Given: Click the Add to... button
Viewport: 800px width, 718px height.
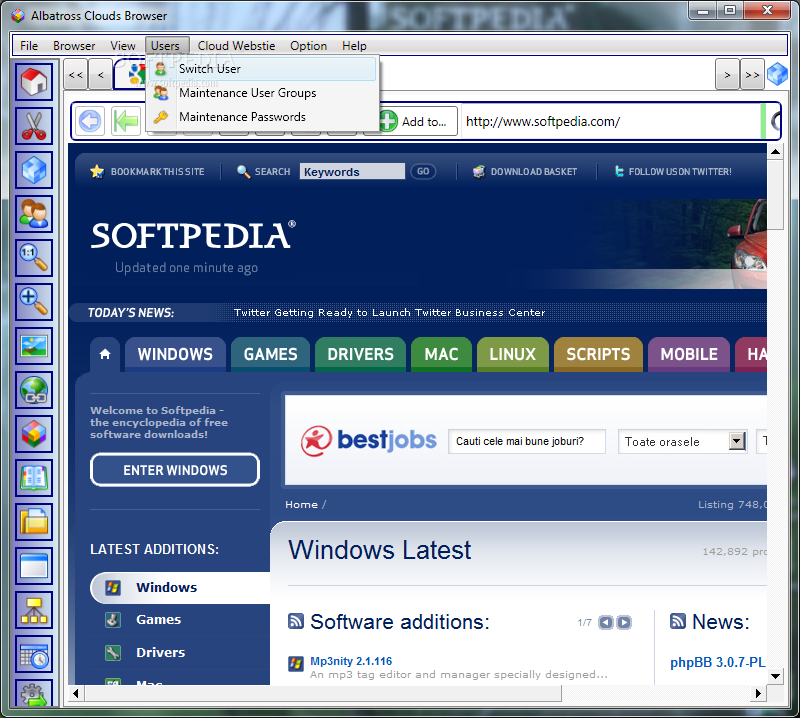Looking at the screenshot, I should coord(418,121).
